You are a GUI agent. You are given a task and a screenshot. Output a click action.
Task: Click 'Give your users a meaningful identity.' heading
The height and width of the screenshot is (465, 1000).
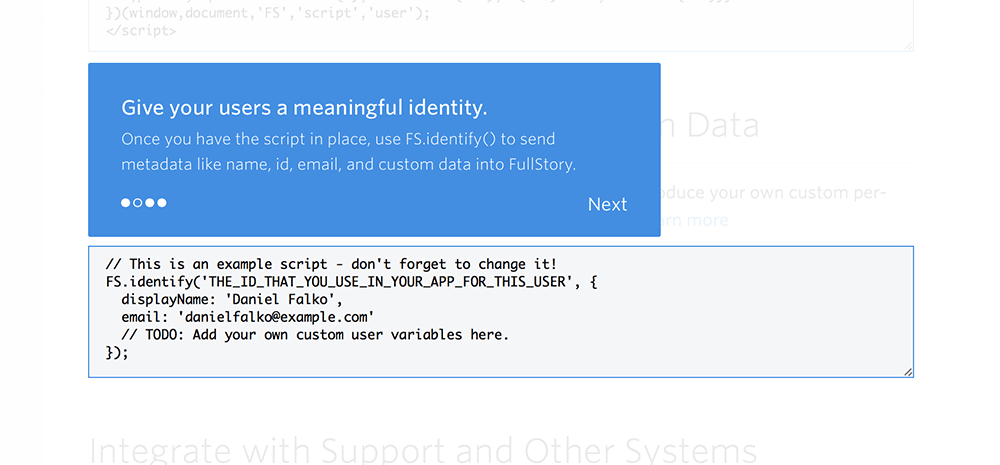coord(304,108)
